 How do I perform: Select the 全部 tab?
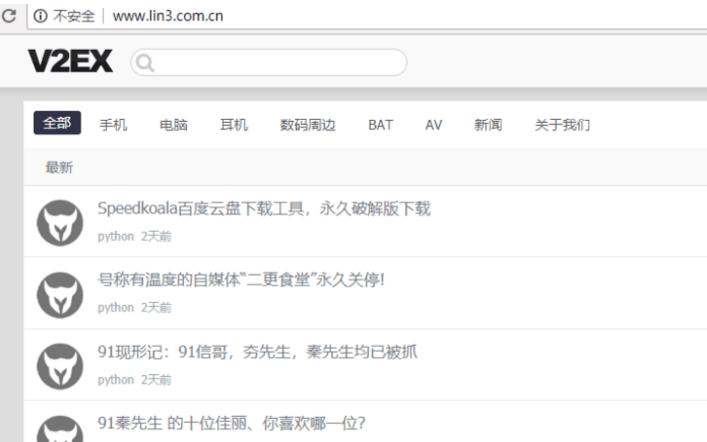tap(57, 123)
